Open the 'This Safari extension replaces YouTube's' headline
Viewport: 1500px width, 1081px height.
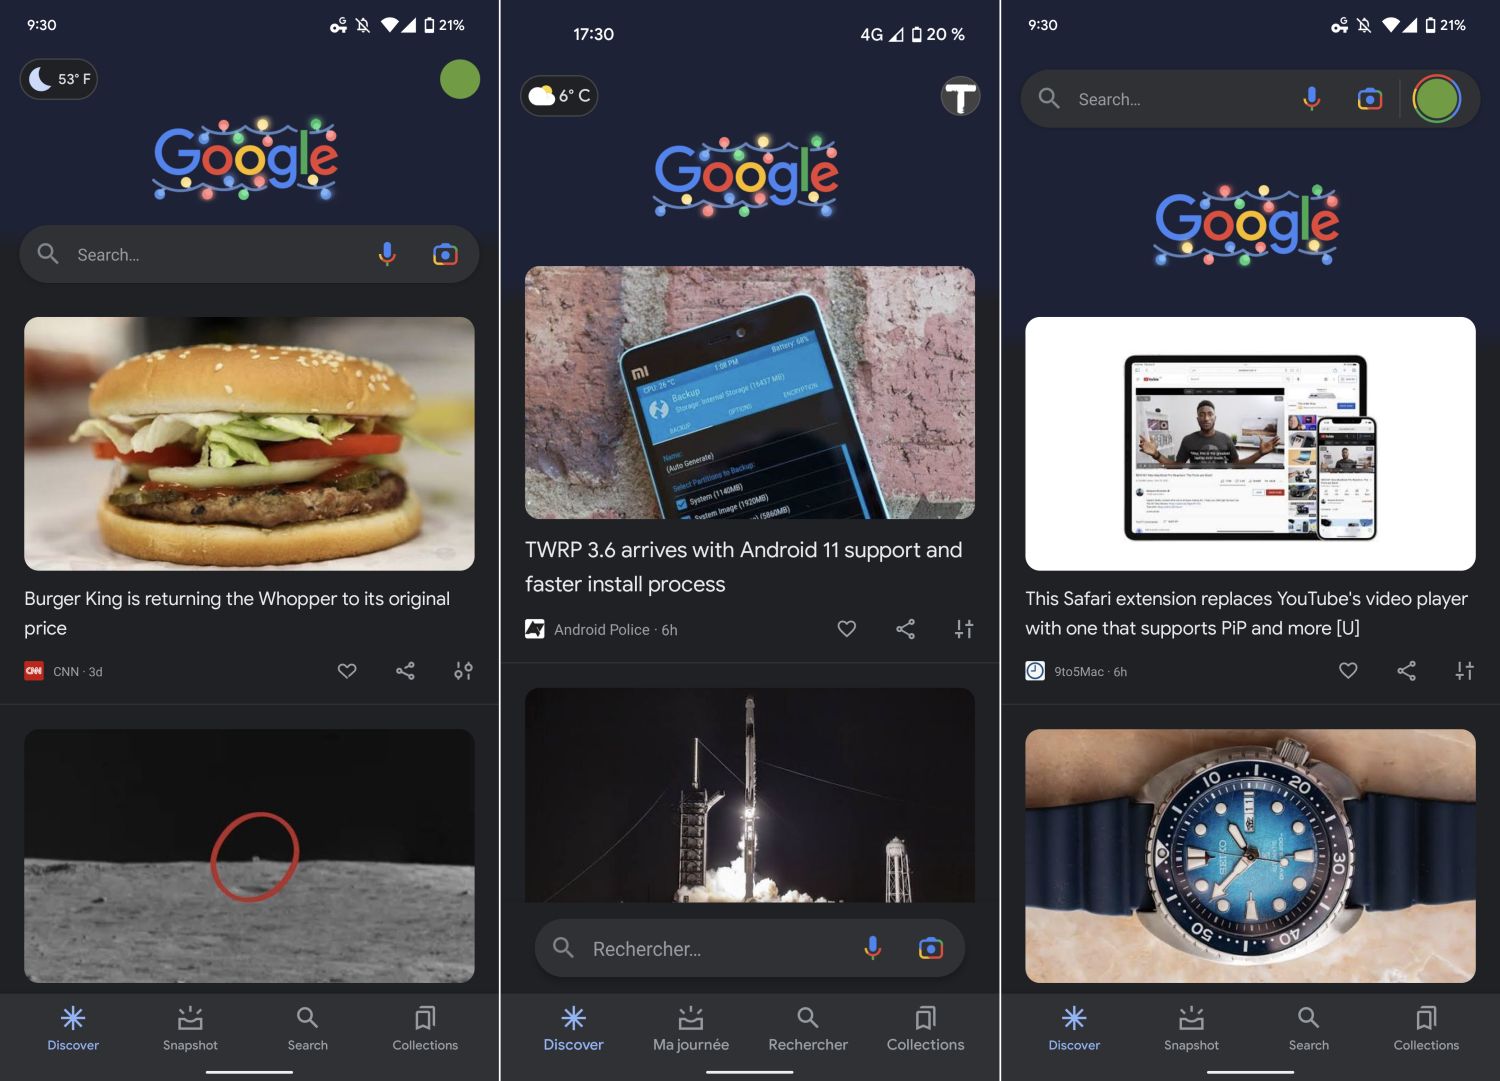coord(1246,613)
